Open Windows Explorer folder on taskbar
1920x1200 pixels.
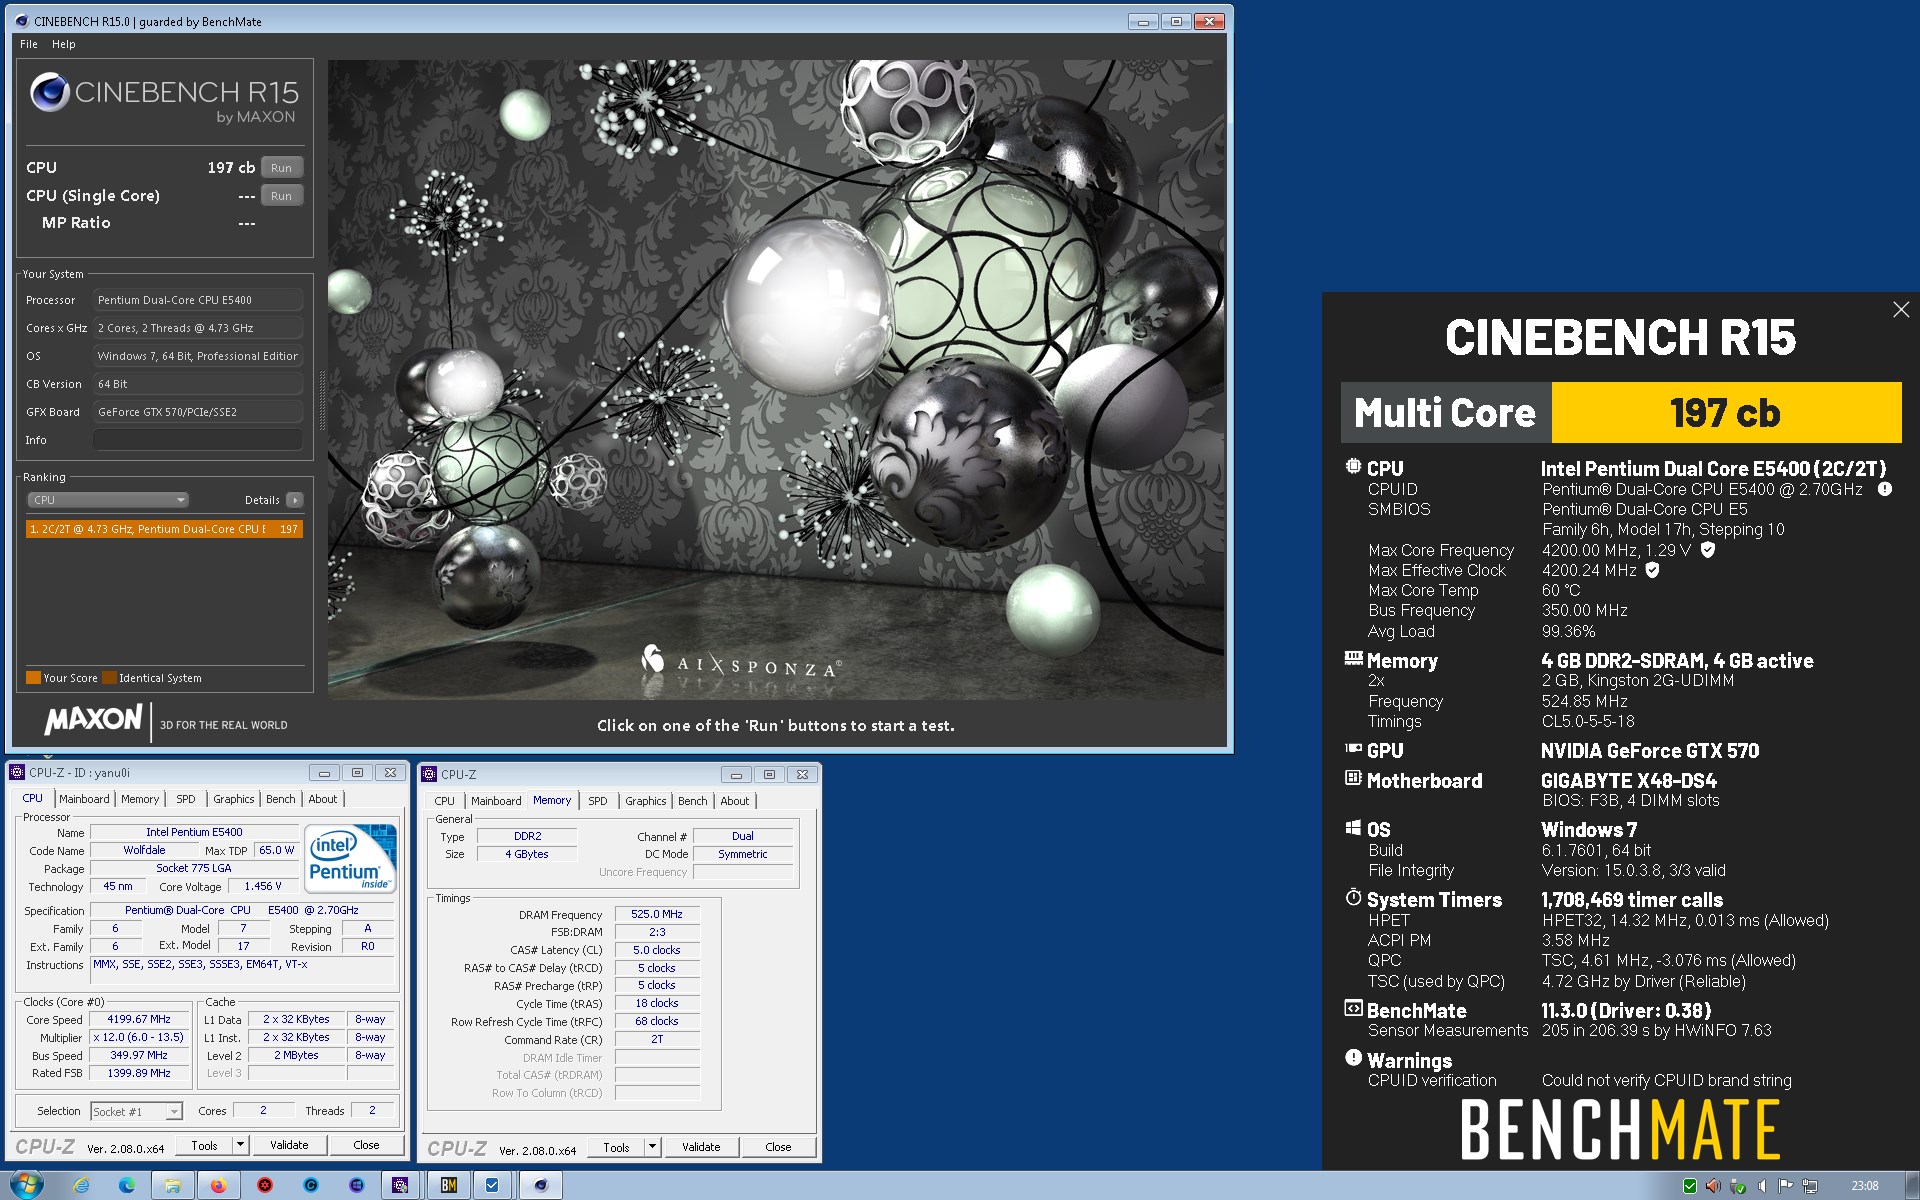173,1186
